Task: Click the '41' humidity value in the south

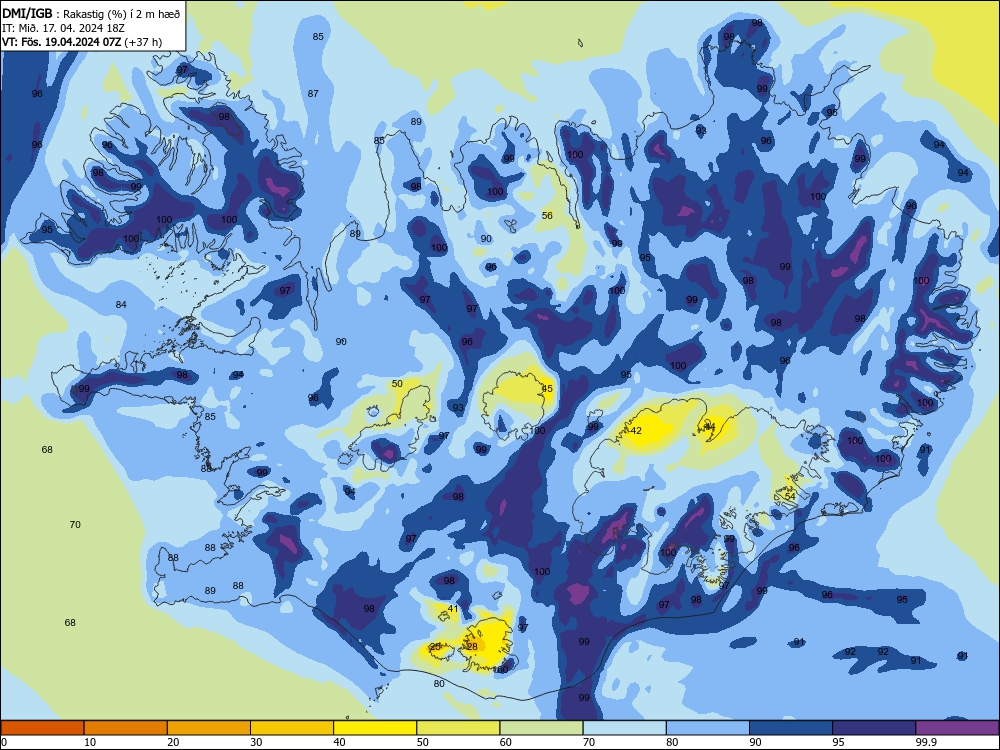Action: (x=453, y=608)
